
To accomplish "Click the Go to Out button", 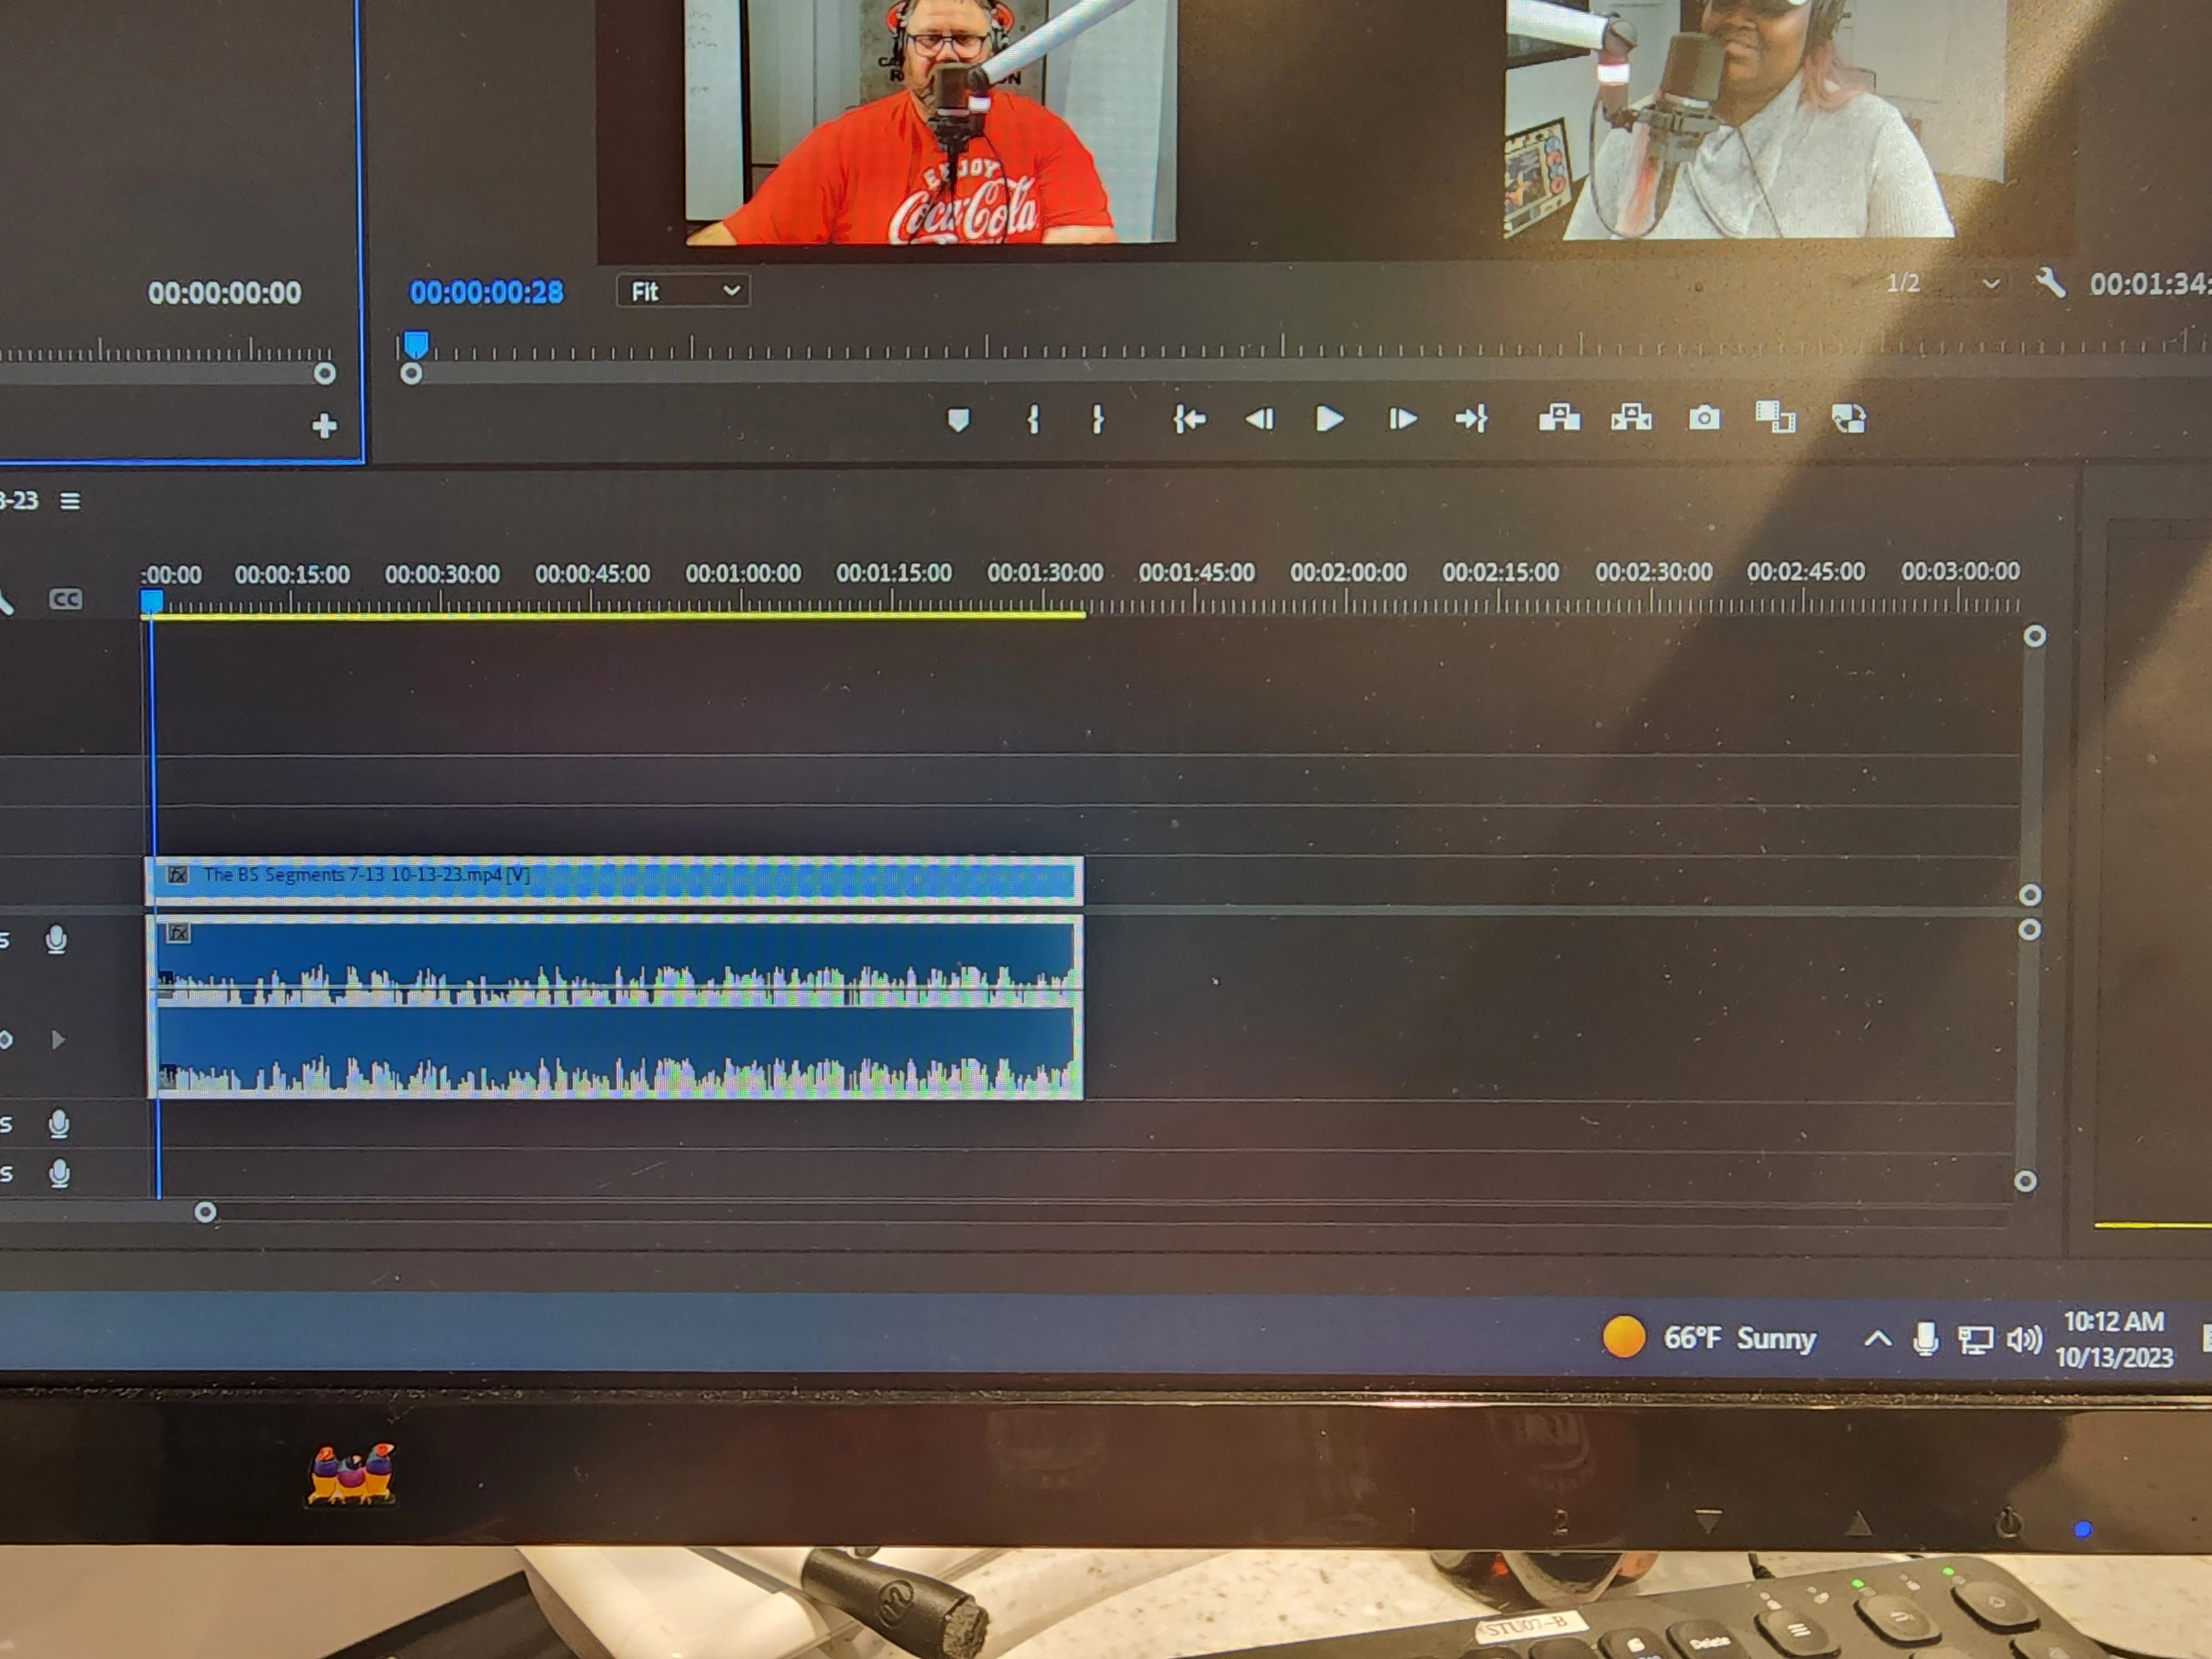I will point(1471,419).
